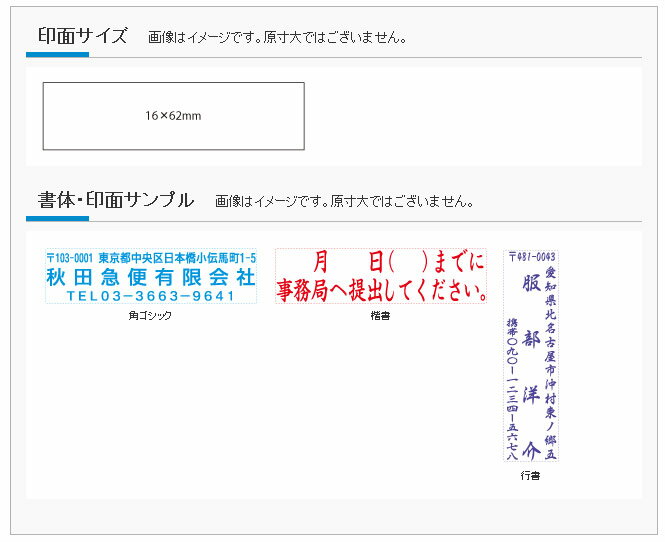This screenshot has width=665, height=542.
Task: Click the 秋田急便有限会社 company name text
Action: coord(150,277)
